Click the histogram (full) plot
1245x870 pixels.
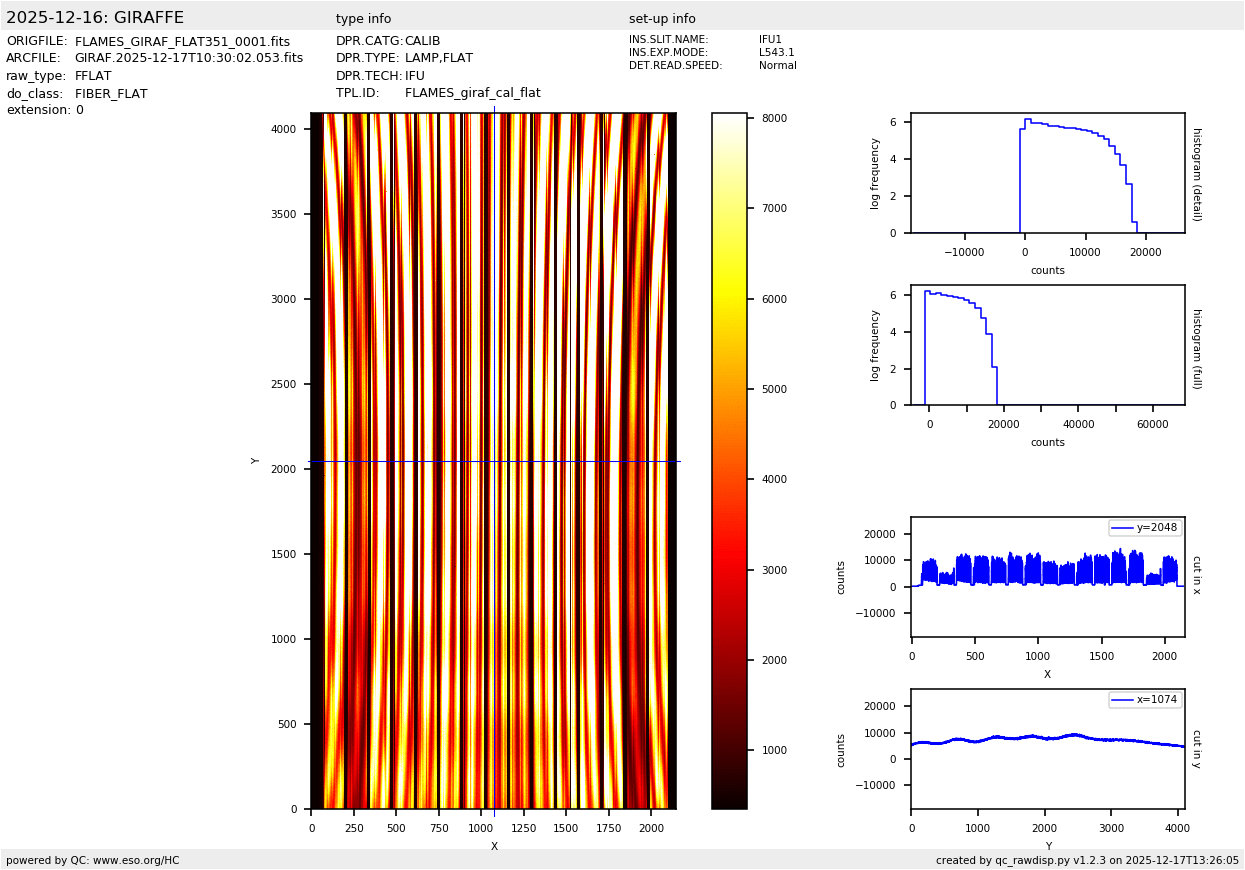(1047, 345)
